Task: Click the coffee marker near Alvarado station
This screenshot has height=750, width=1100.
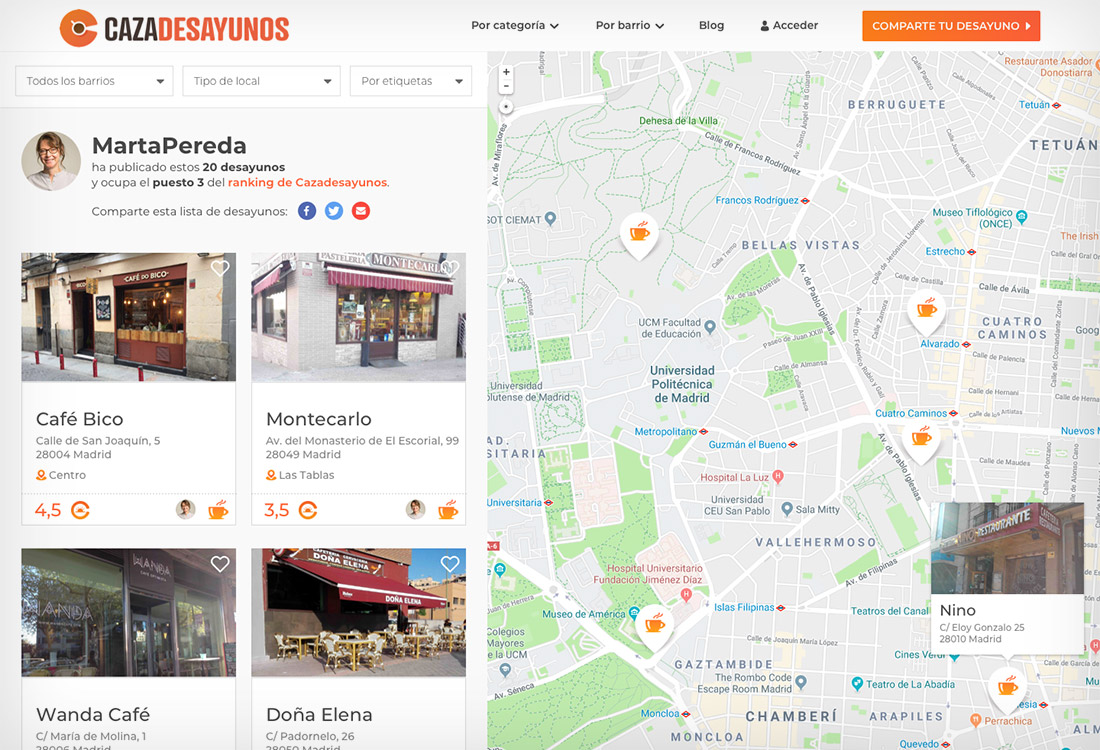Action: coord(927,309)
